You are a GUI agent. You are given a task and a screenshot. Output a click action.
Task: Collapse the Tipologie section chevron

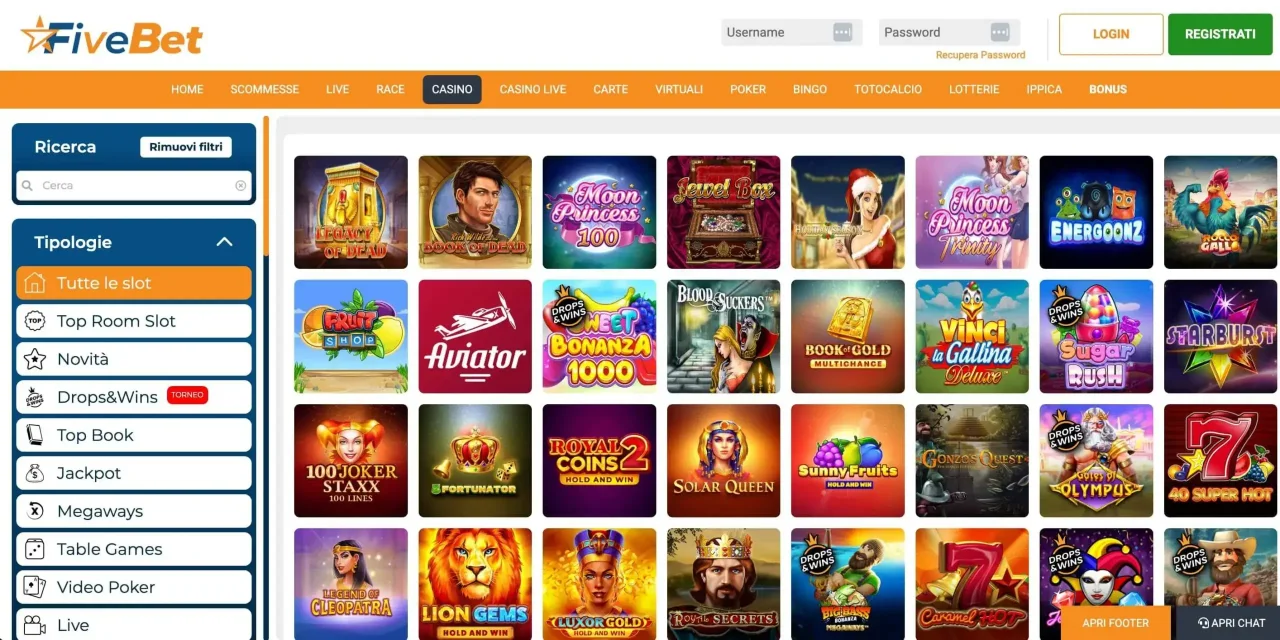pos(224,242)
